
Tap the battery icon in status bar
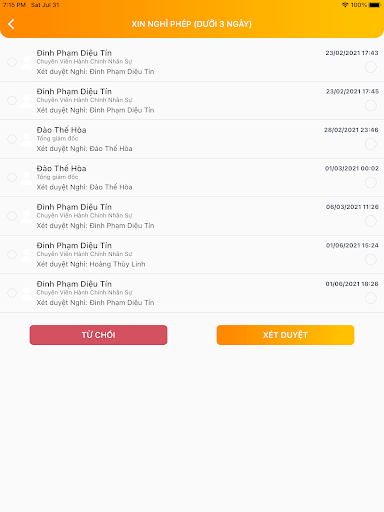pos(375,5)
